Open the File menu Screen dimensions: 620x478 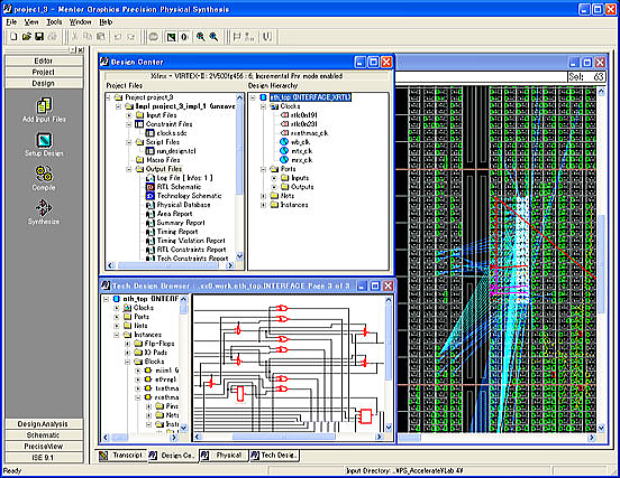pyautogui.click(x=11, y=22)
